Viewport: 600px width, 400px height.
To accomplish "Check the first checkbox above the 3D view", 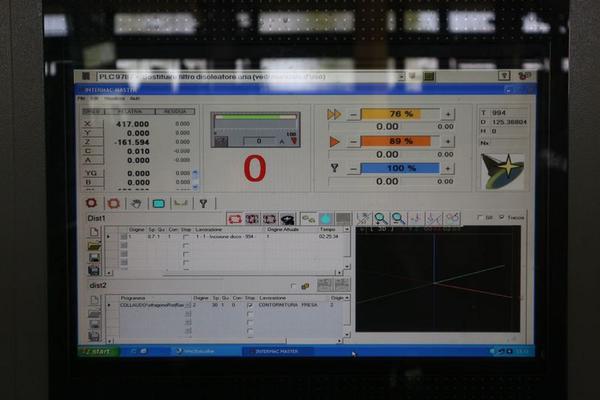I will click(480, 217).
